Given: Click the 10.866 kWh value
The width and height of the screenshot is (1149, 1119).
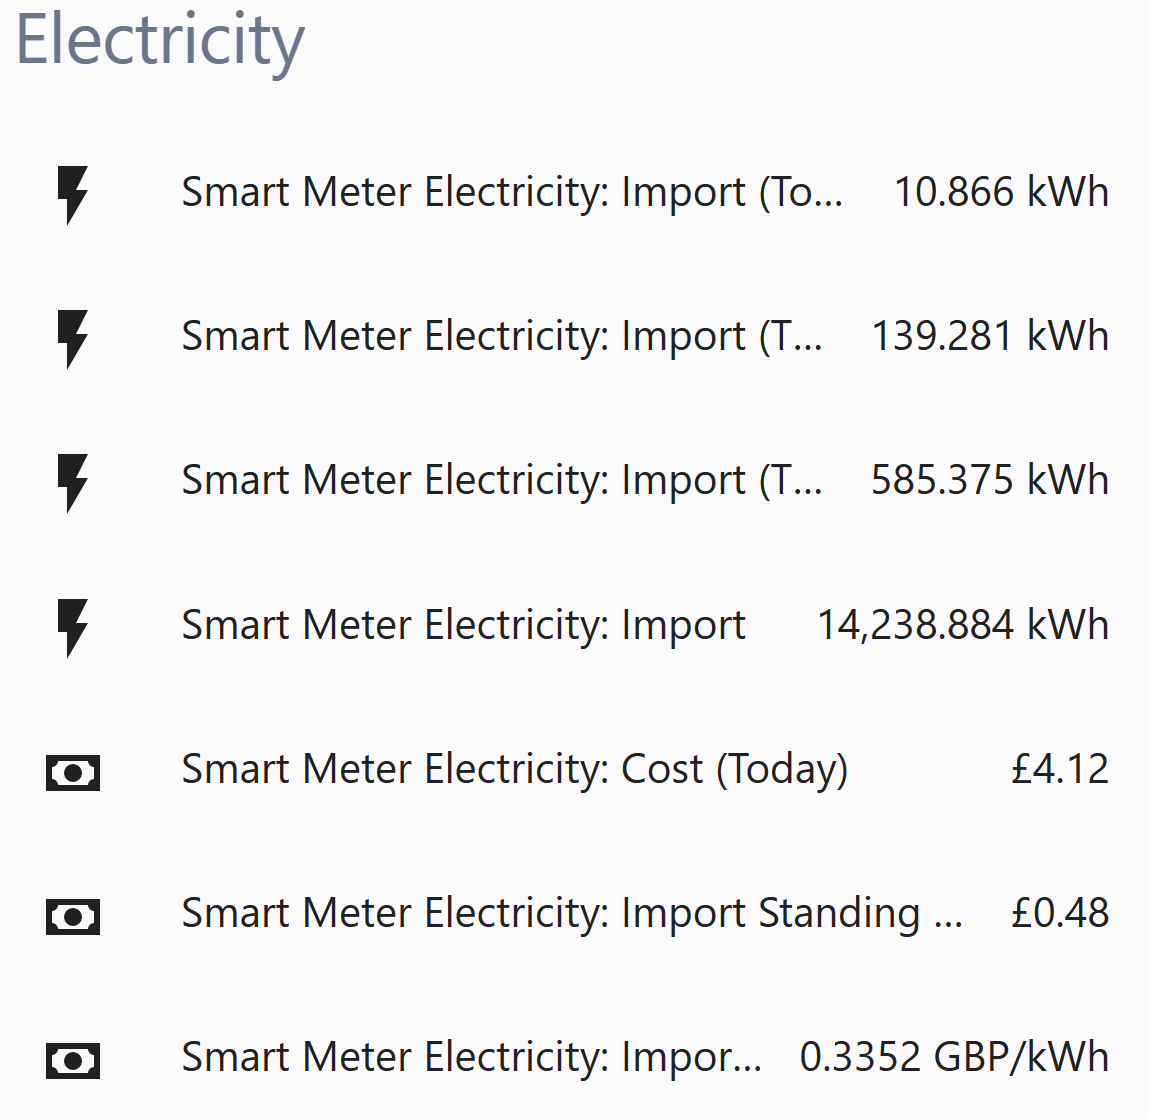Looking at the screenshot, I should 1001,193.
